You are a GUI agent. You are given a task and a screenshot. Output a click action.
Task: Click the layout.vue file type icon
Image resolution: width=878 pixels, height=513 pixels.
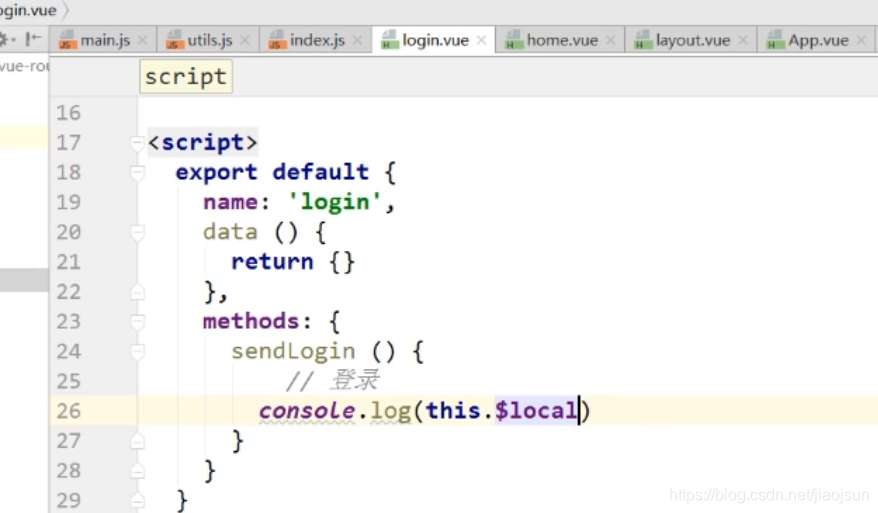643,40
